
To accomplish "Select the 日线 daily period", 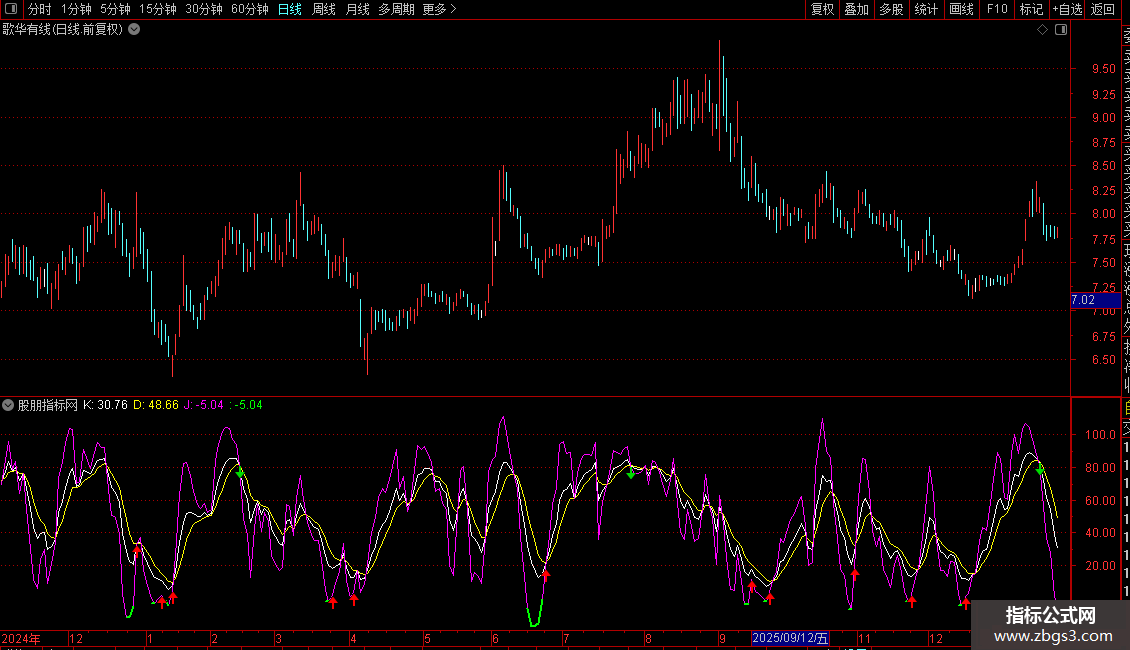I will [x=290, y=9].
